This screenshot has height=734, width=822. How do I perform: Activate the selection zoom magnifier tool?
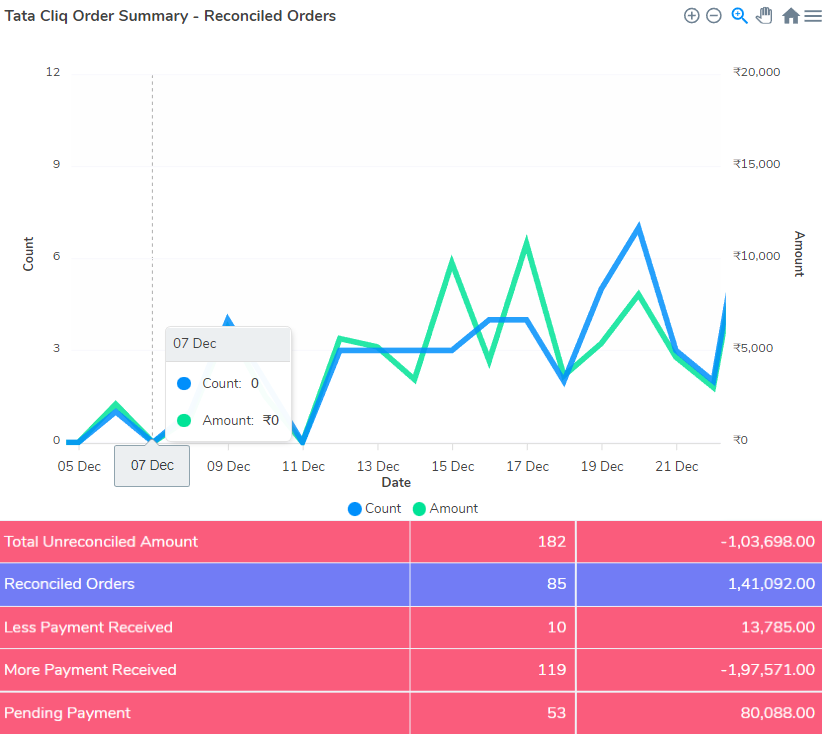pyautogui.click(x=739, y=16)
